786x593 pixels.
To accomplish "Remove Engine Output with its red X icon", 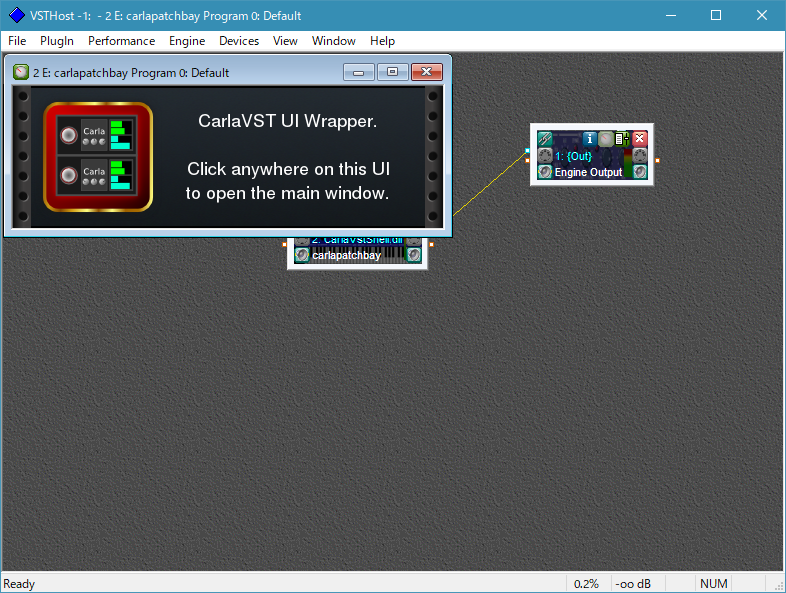I will [x=639, y=138].
